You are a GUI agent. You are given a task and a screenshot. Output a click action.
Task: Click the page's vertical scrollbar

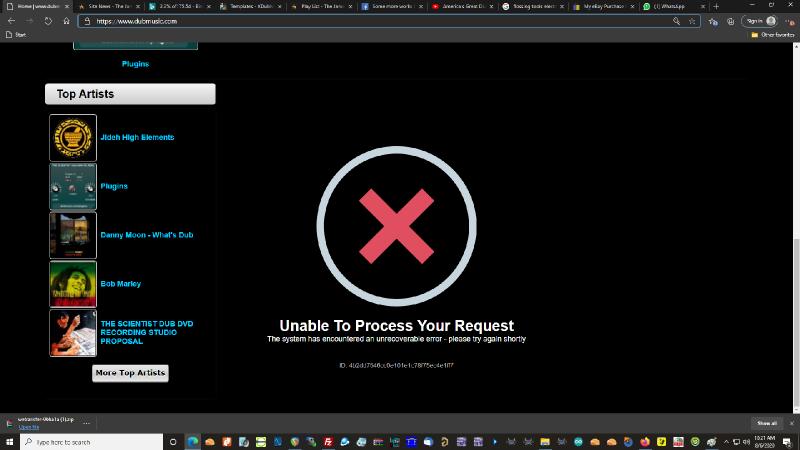pos(796,300)
